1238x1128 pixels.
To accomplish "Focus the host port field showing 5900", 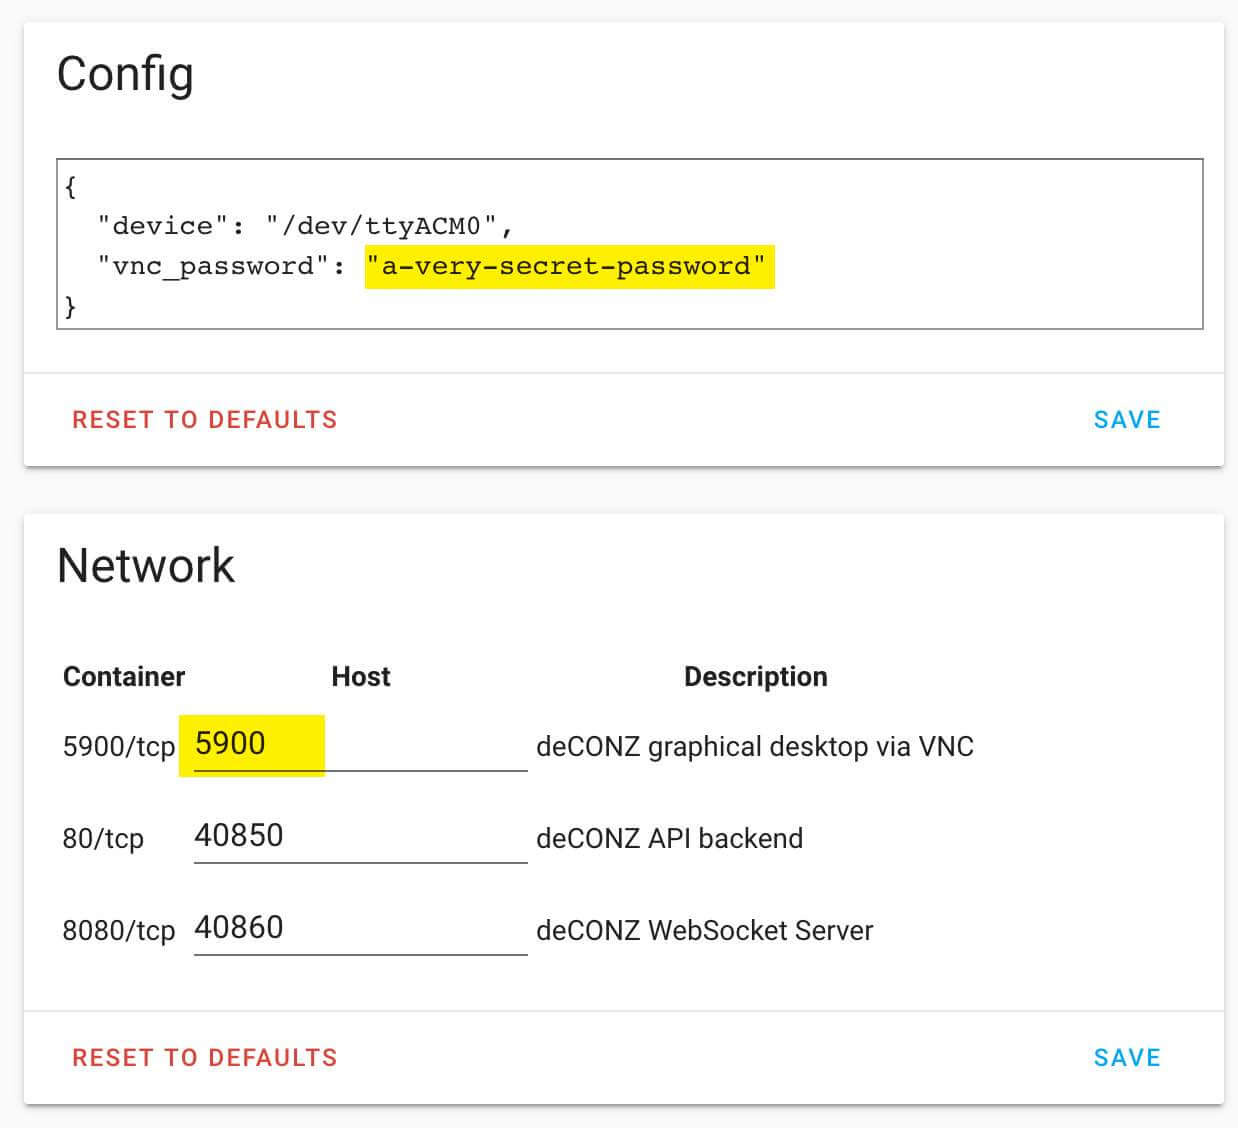I will coord(360,745).
